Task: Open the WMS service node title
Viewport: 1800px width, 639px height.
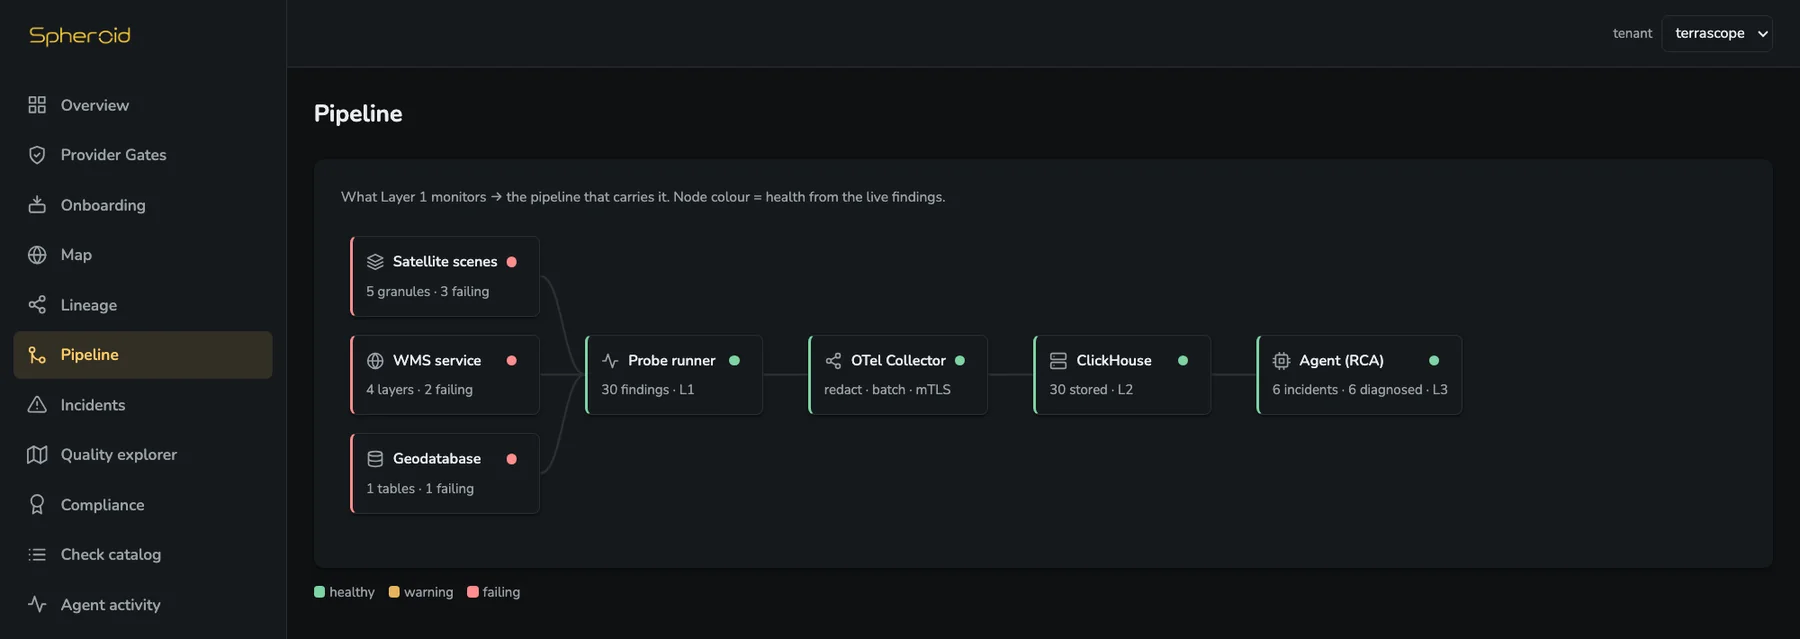Action: [x=437, y=361]
